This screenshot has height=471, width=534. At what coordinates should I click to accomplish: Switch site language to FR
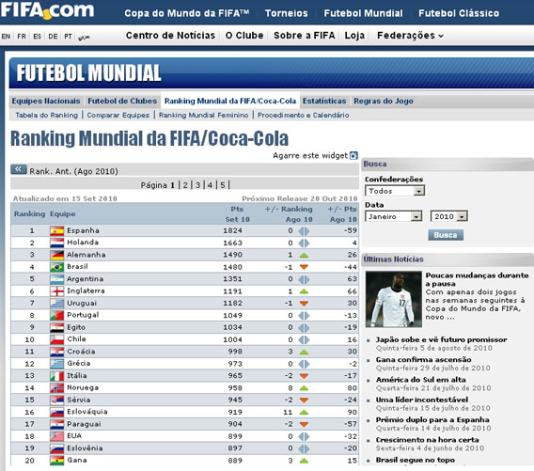(21, 36)
